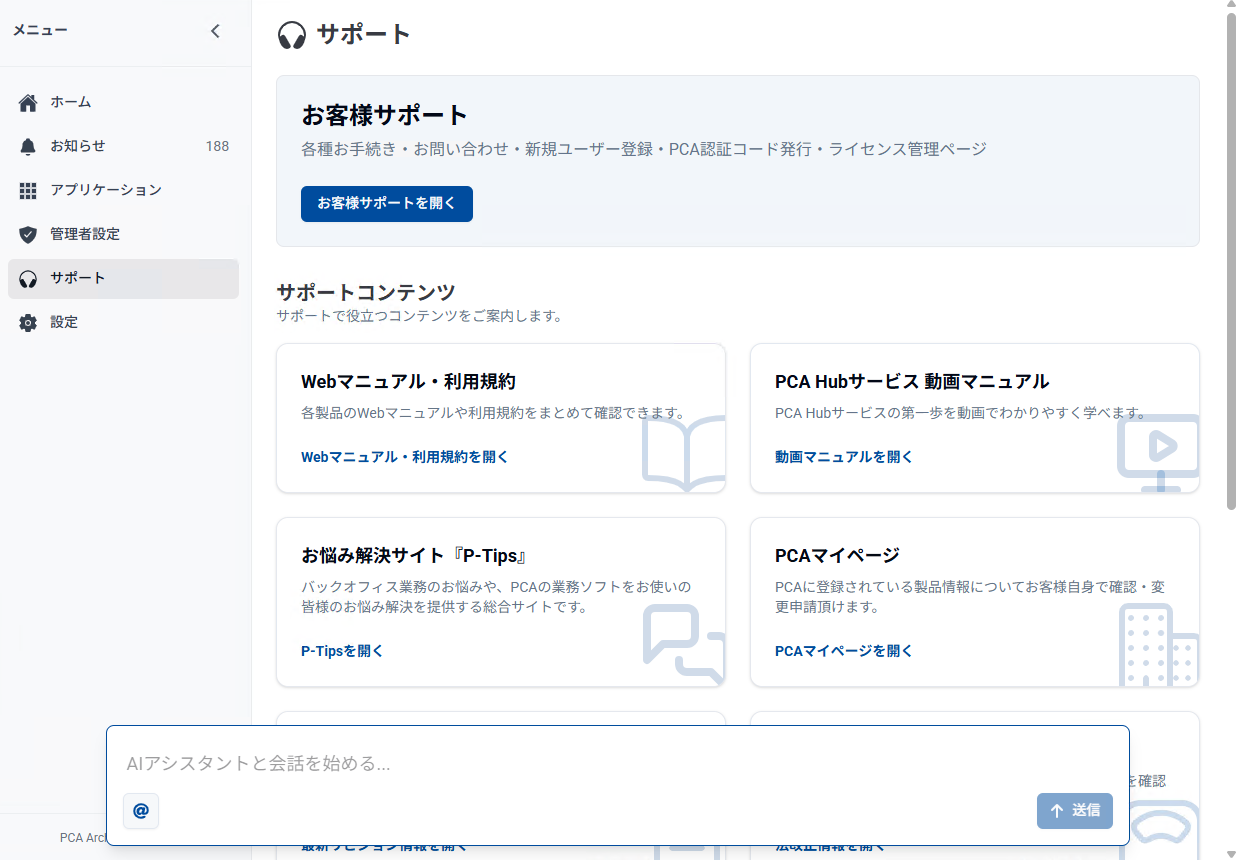The height and width of the screenshot is (860, 1236).
Task: Open 設定 using the gear icon
Action: coord(28,322)
